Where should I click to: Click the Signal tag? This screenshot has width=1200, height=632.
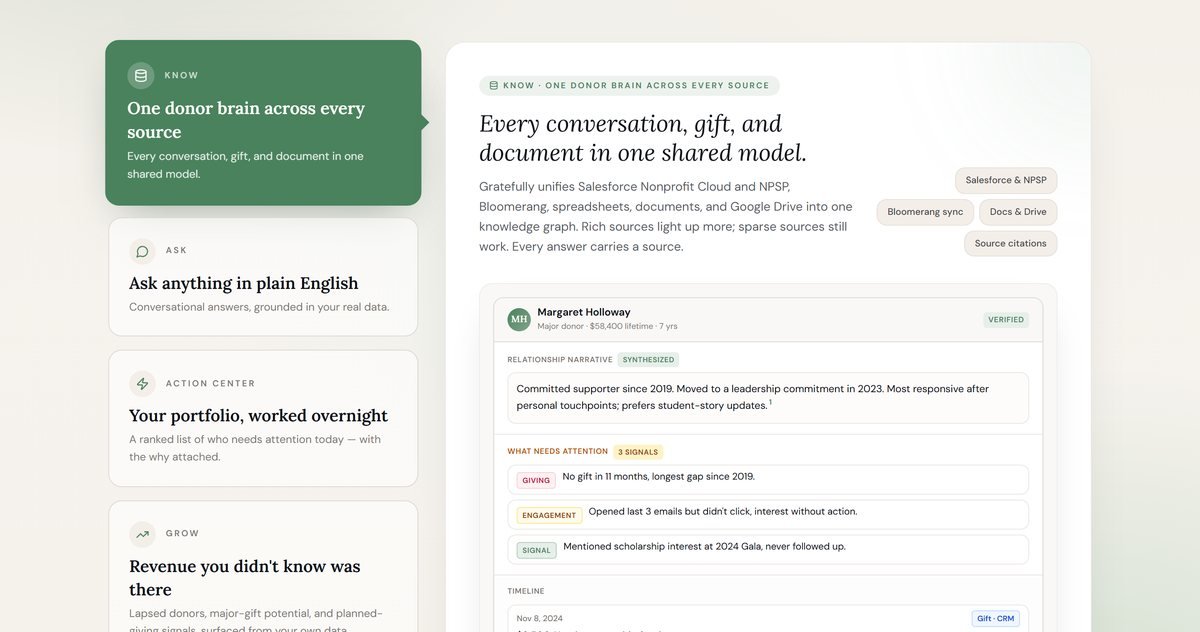click(x=537, y=550)
